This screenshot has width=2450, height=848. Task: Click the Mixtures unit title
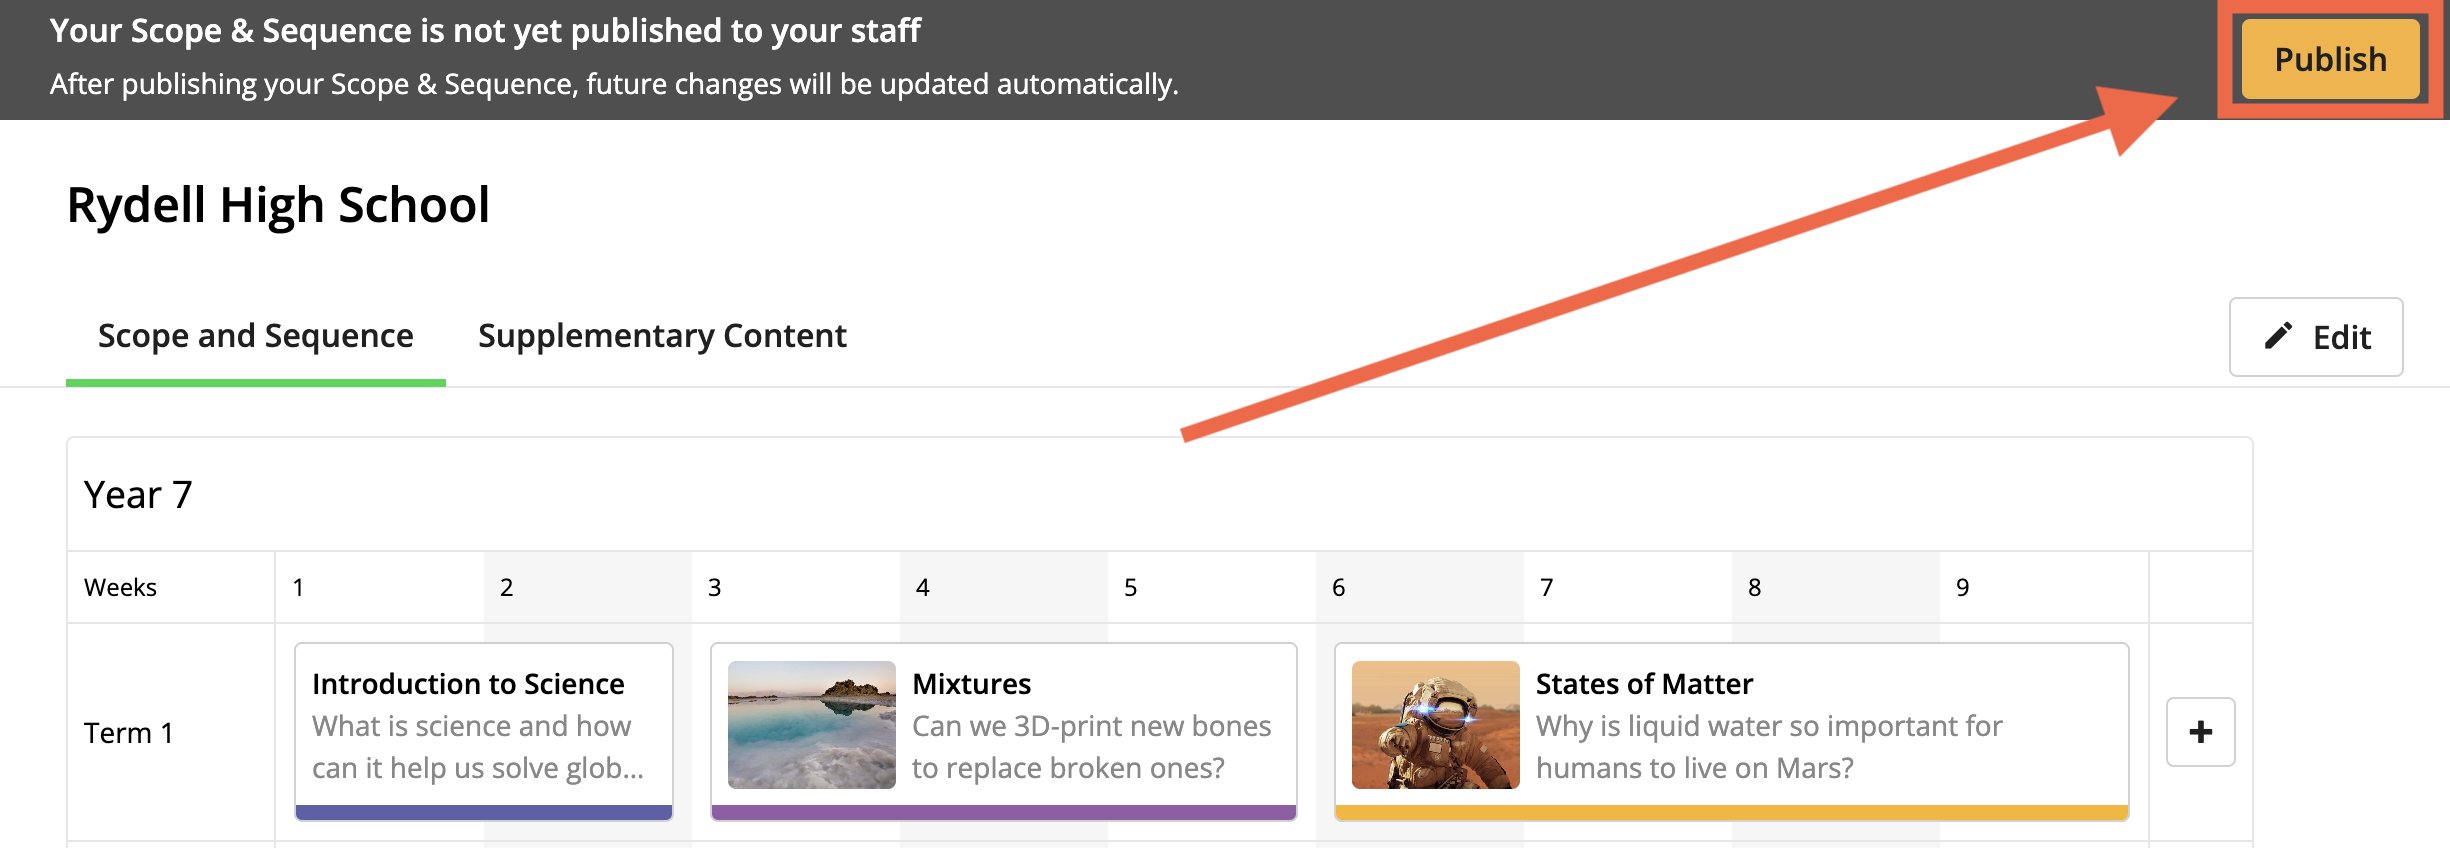(971, 684)
